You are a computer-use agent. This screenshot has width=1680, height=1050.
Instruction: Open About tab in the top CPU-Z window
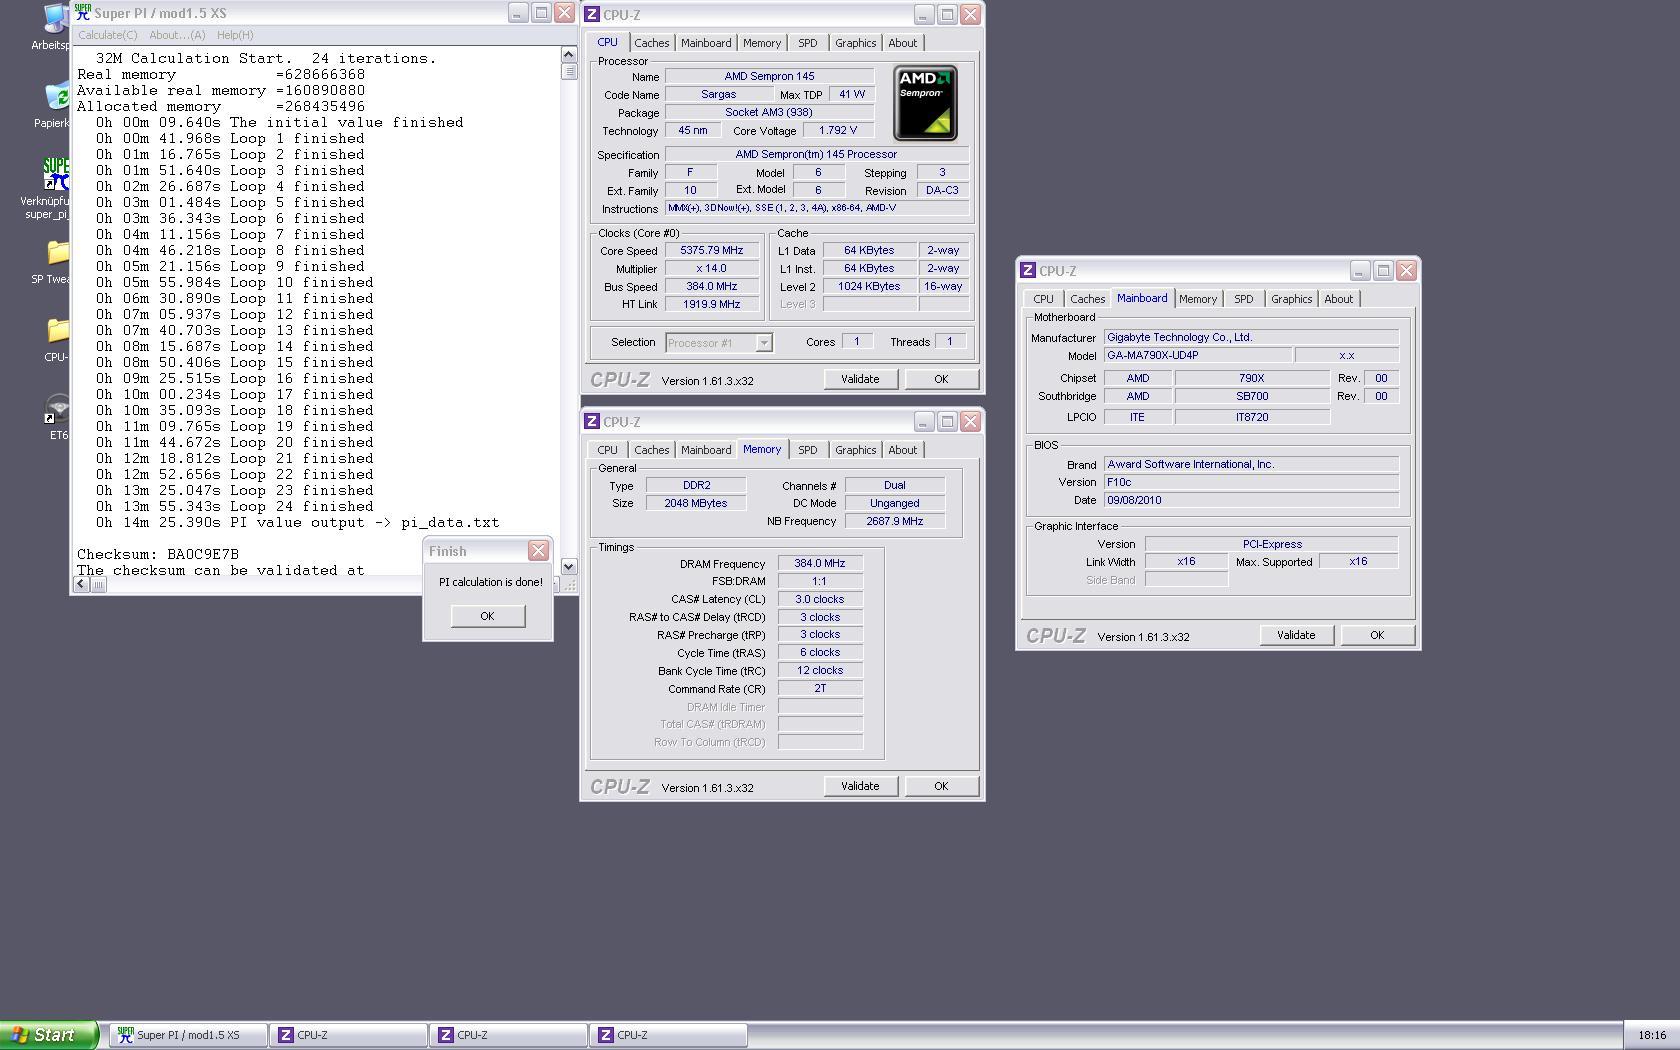(x=902, y=43)
